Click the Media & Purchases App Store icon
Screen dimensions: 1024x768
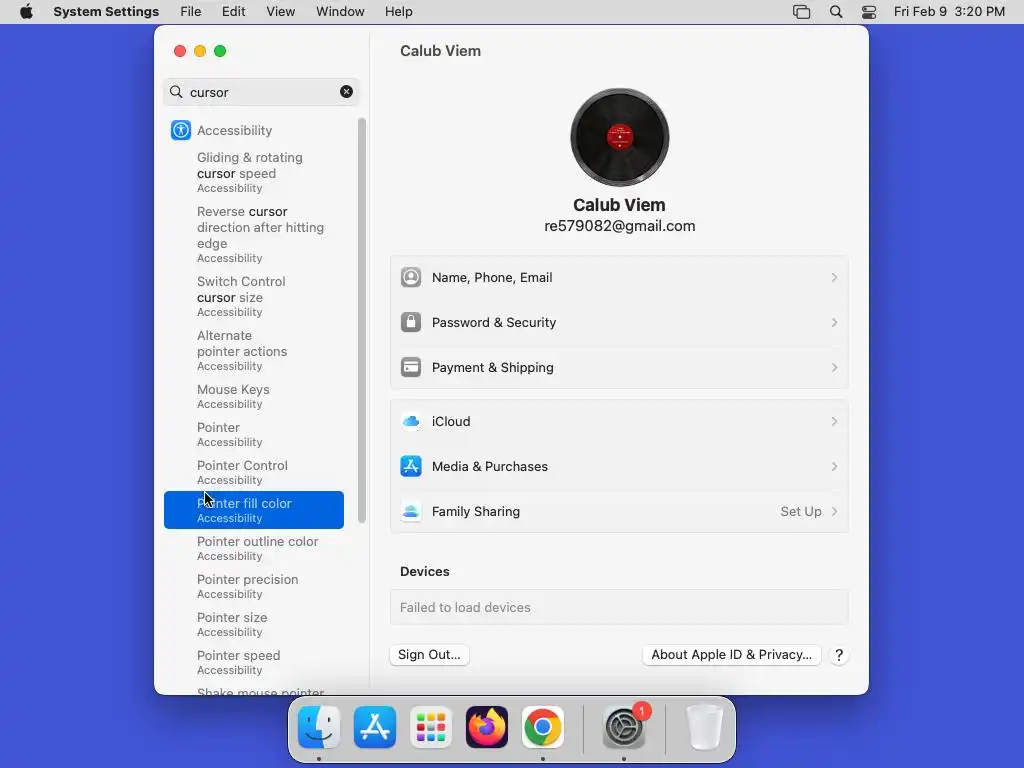[411, 466]
